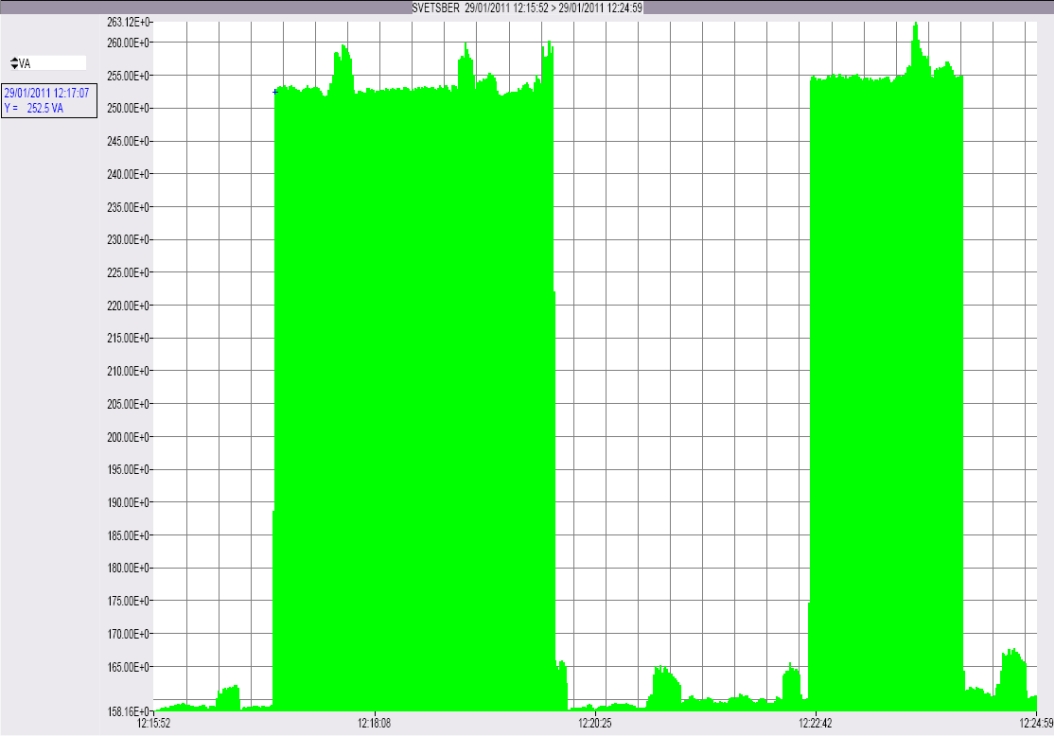Click the 210.00E+0 axis label
The height and width of the screenshot is (736, 1054).
[x=128, y=371]
